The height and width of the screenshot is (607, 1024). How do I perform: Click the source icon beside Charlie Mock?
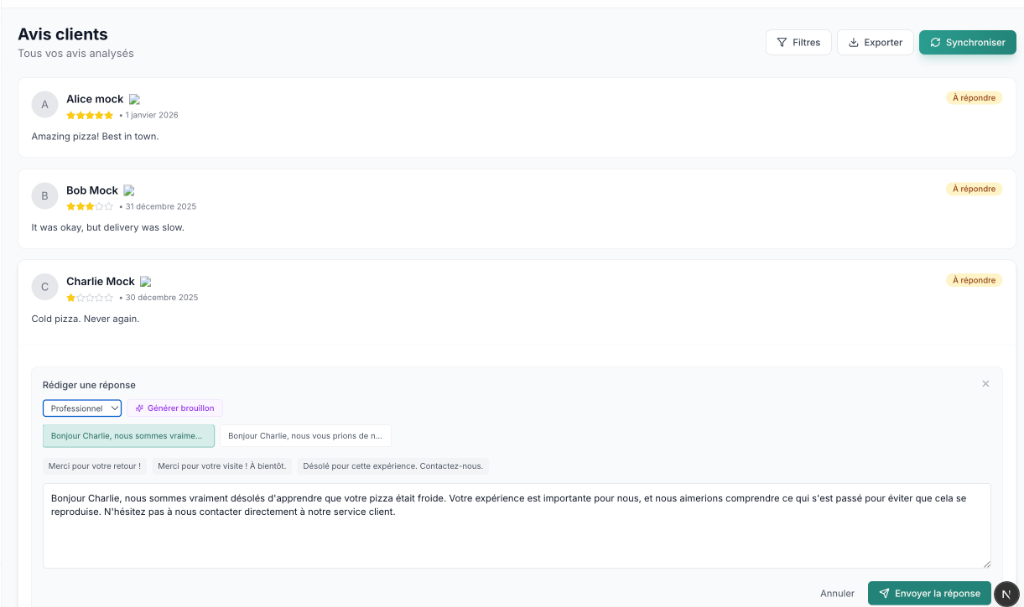coord(146,282)
